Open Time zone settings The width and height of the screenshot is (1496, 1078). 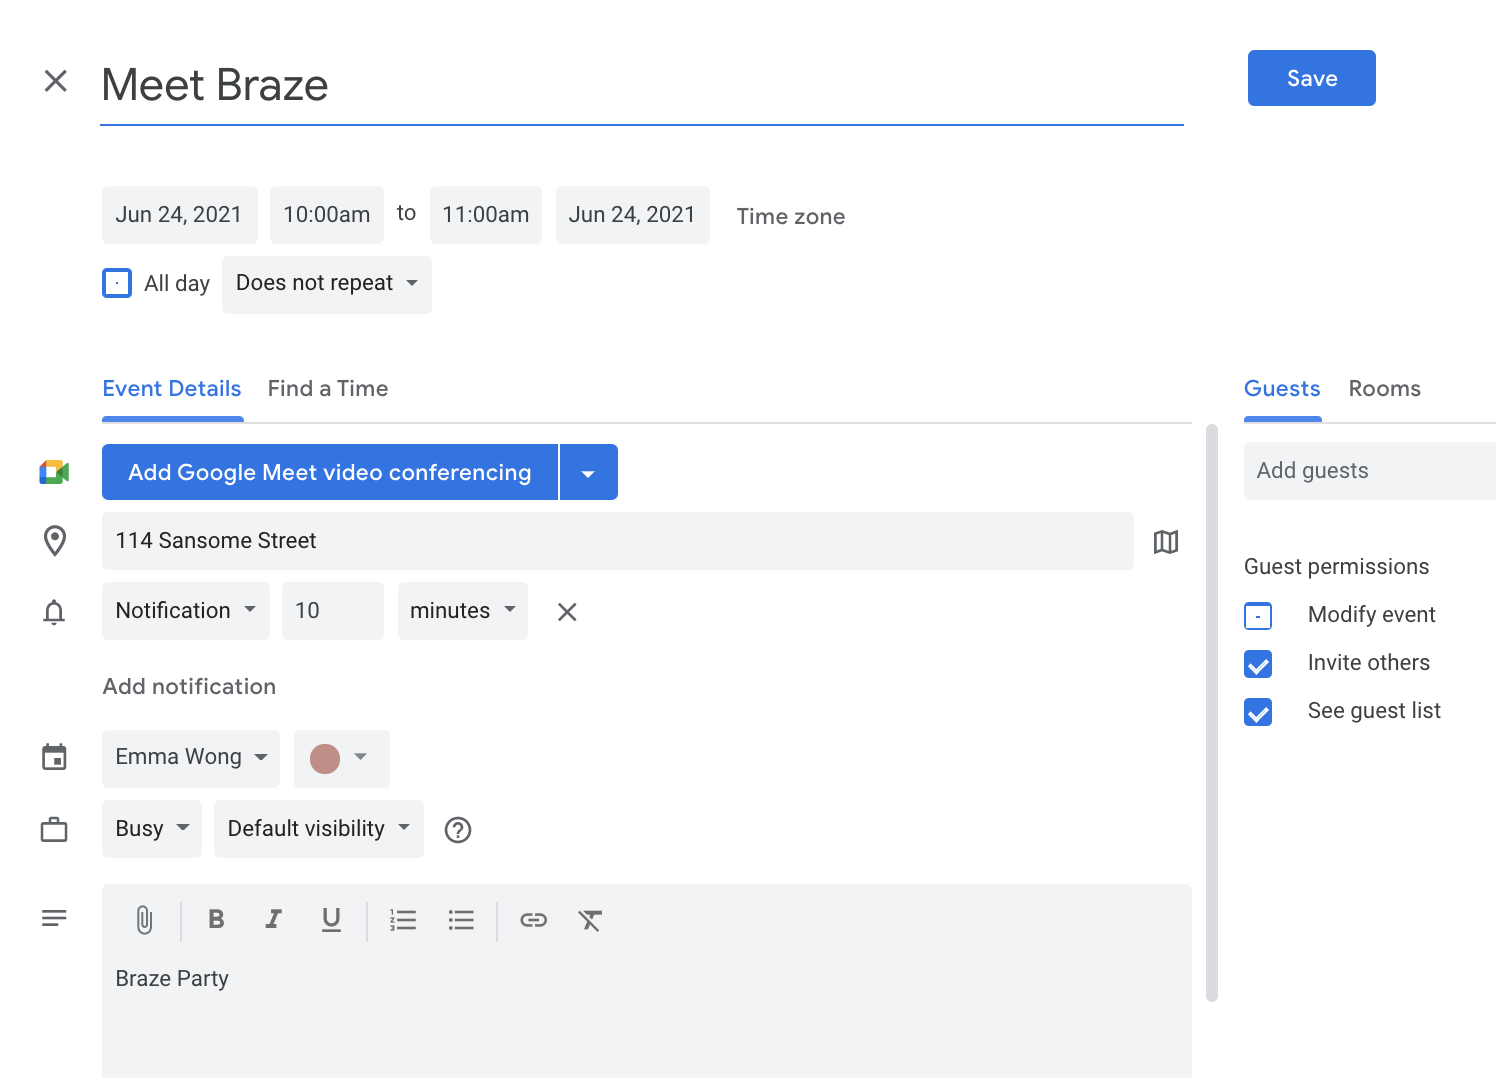point(791,217)
